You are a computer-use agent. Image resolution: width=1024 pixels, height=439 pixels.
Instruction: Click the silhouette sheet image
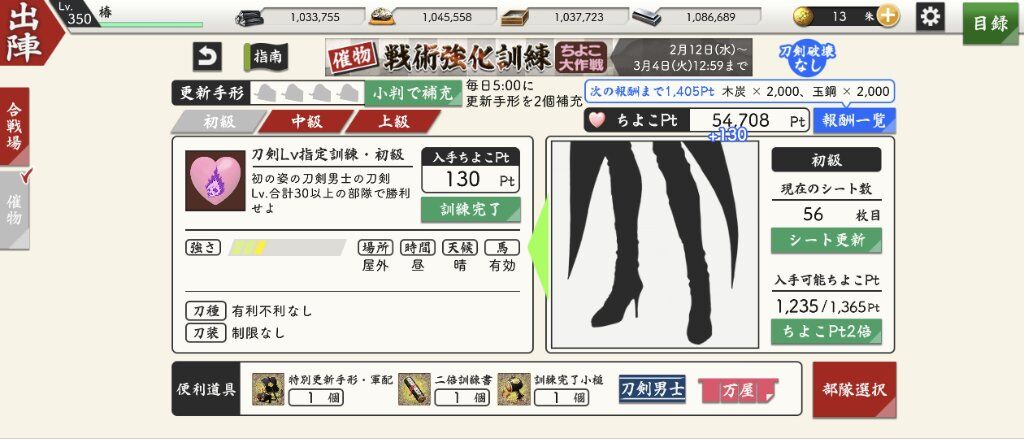click(x=655, y=245)
